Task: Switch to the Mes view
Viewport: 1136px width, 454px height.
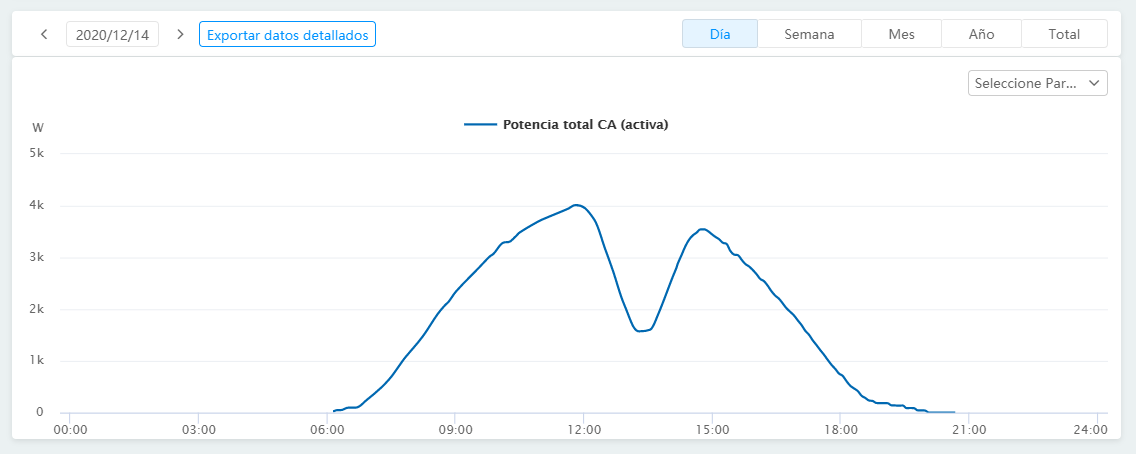Action: [x=901, y=34]
